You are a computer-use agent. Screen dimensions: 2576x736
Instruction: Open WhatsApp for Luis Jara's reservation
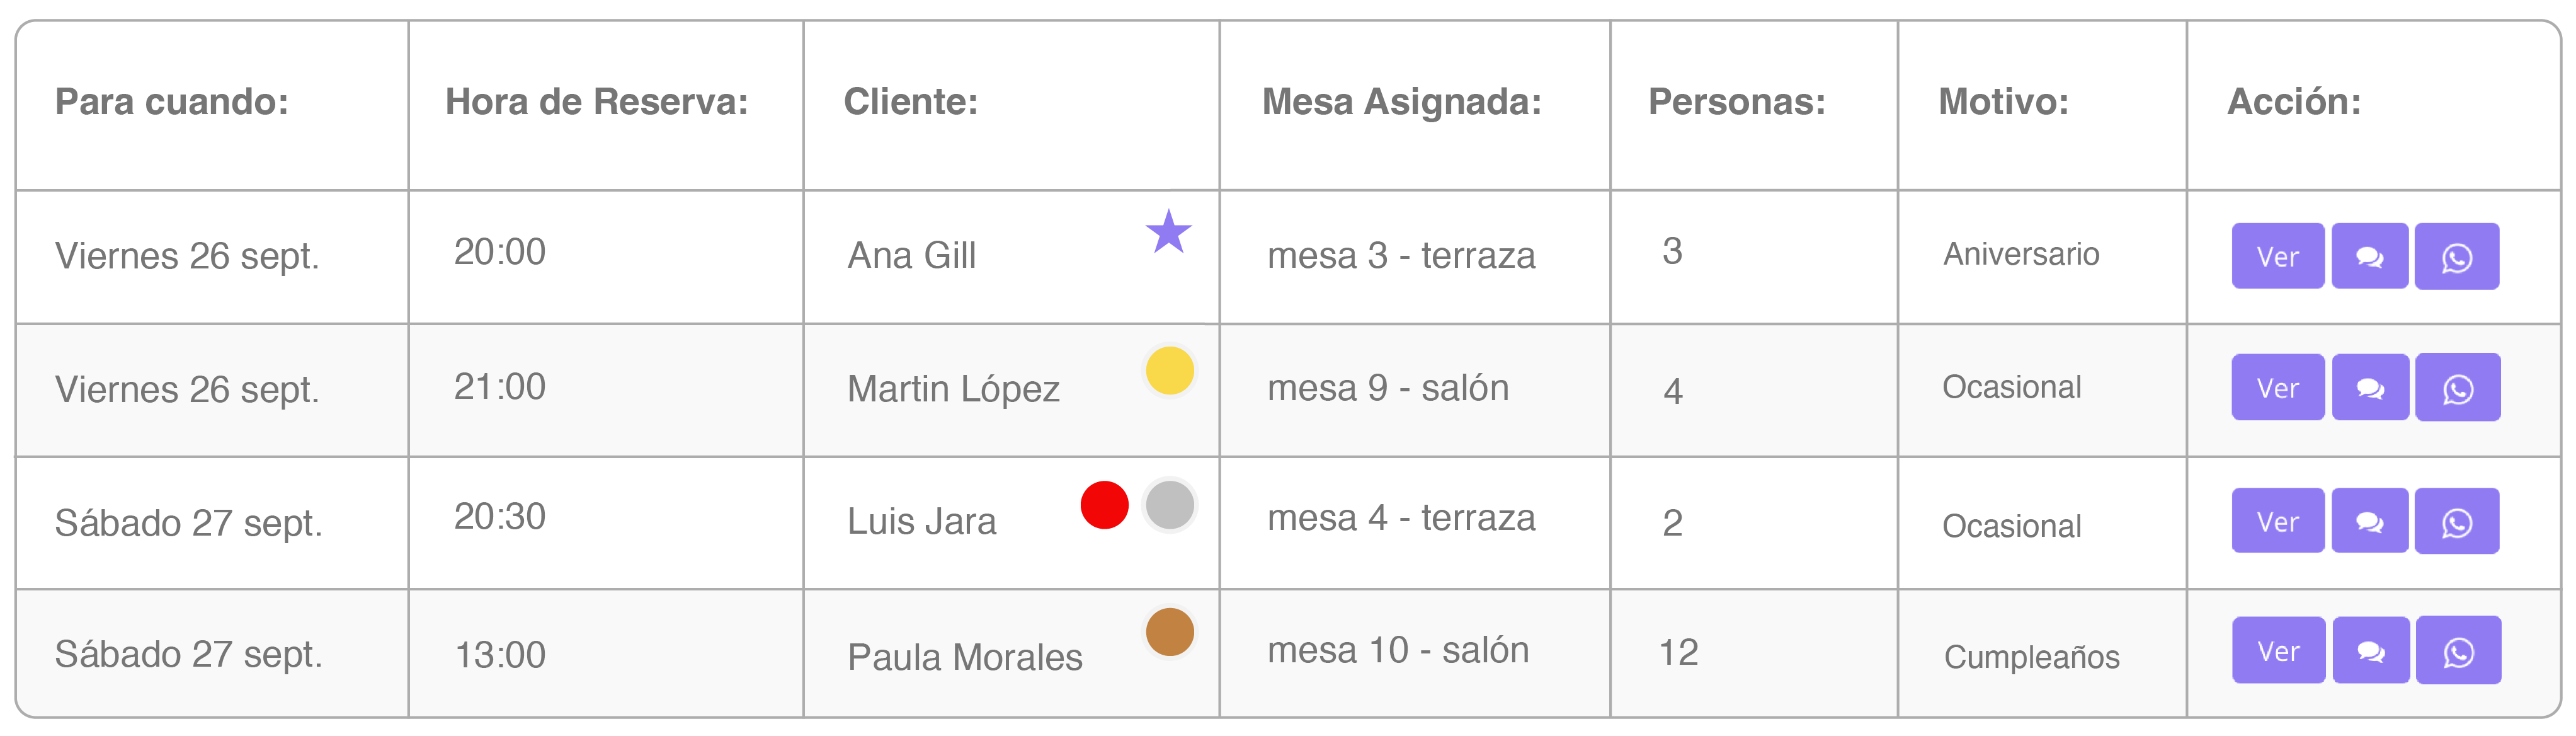(2456, 521)
